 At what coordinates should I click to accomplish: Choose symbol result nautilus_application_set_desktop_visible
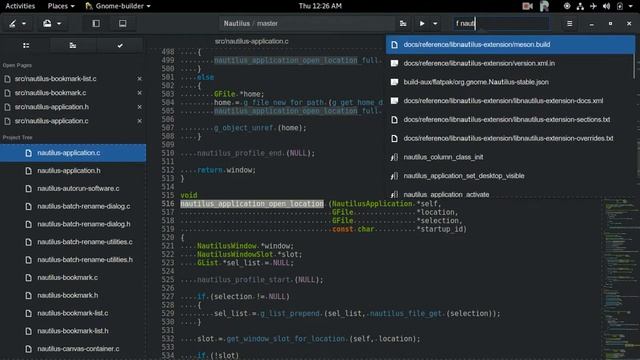(x=510, y=176)
